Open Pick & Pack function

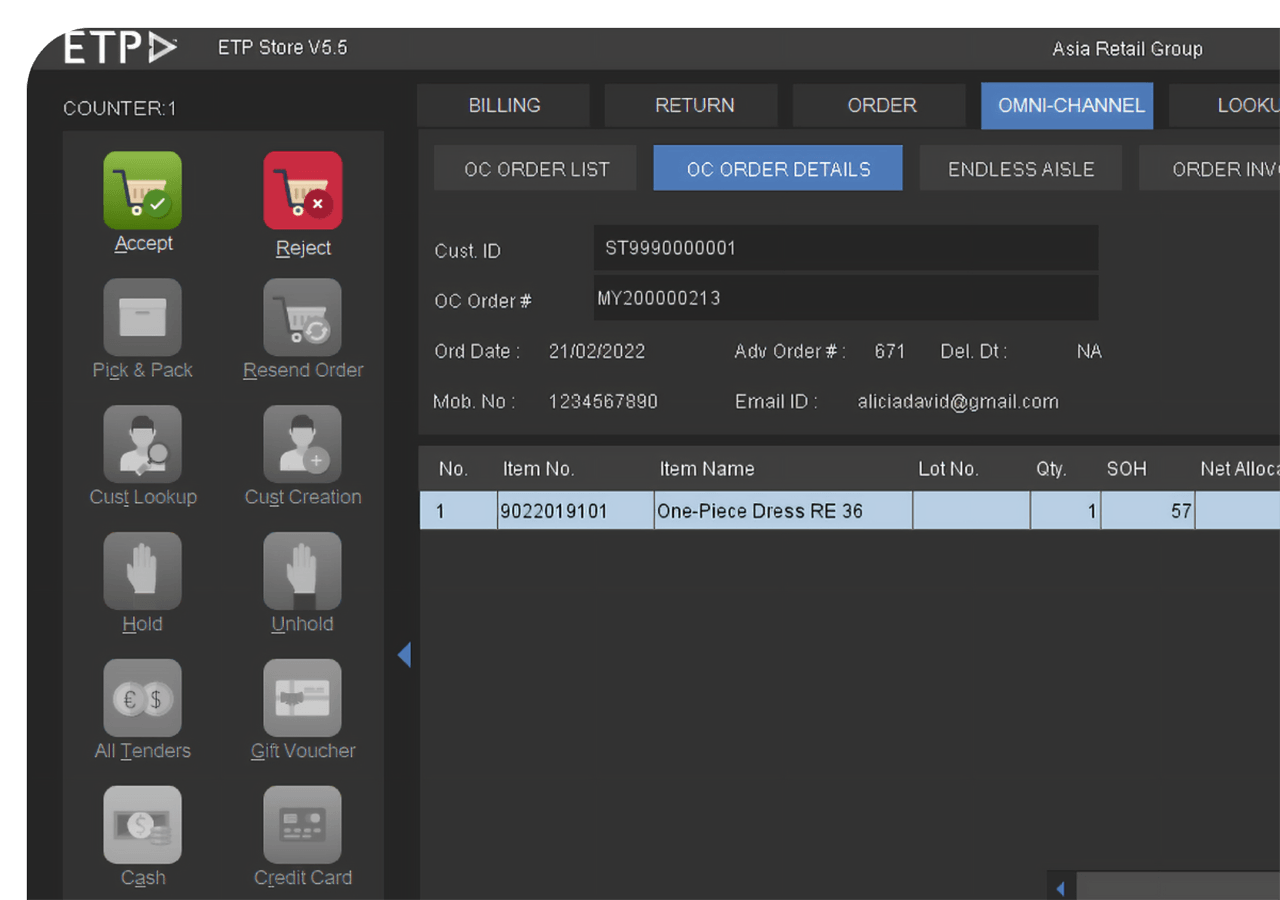(142, 317)
